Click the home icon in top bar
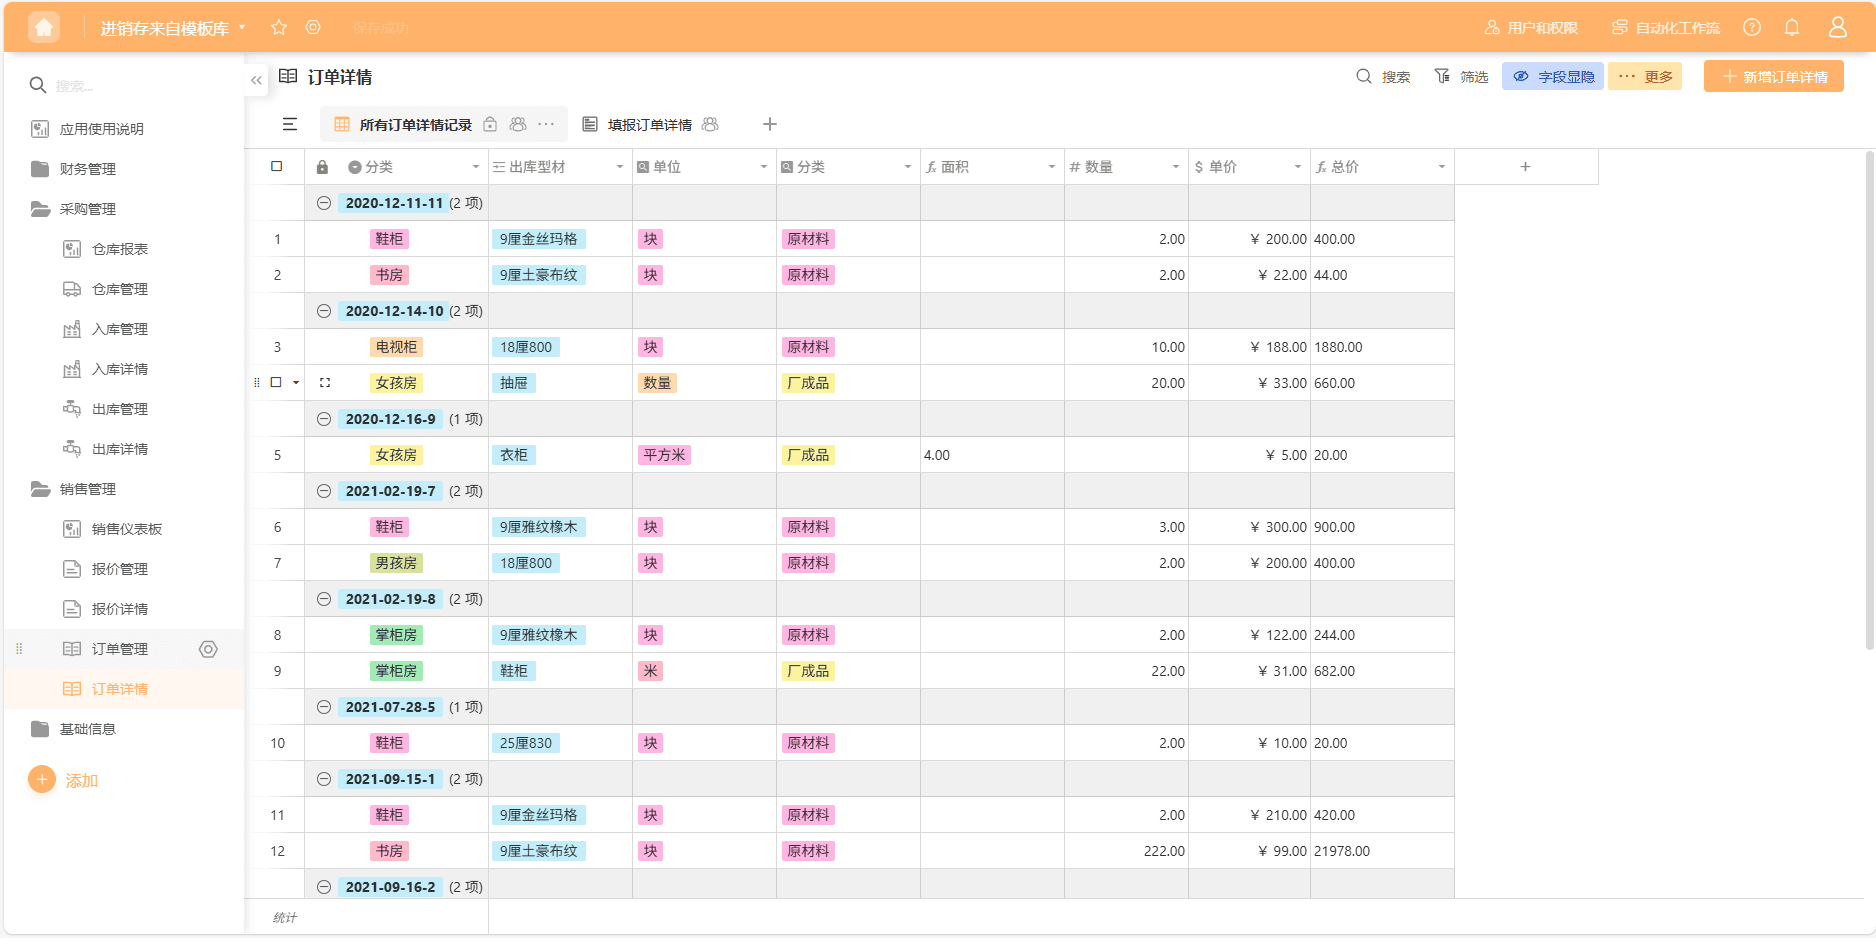The height and width of the screenshot is (938, 1876). click(43, 28)
